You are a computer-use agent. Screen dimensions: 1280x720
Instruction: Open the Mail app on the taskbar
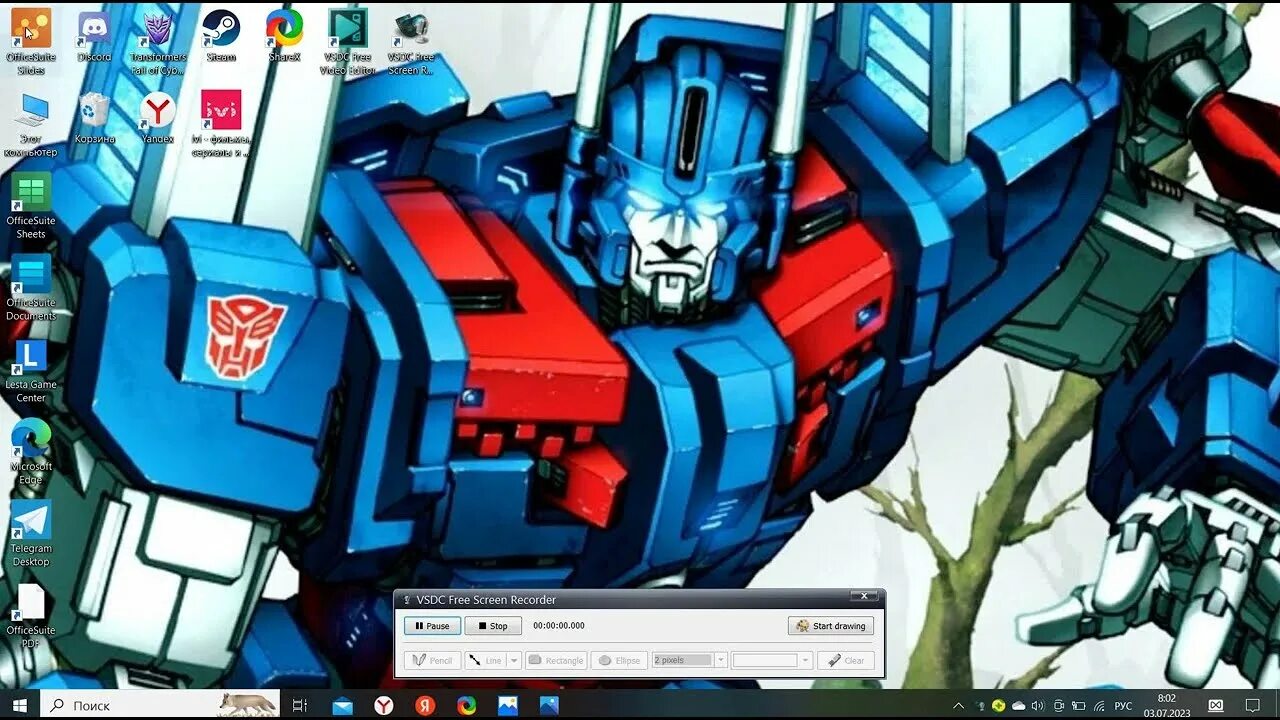pos(342,705)
